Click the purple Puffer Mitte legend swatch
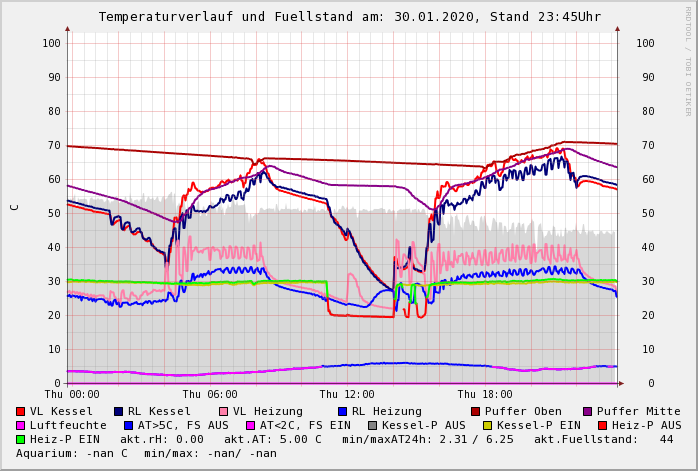 pyautogui.click(x=588, y=411)
